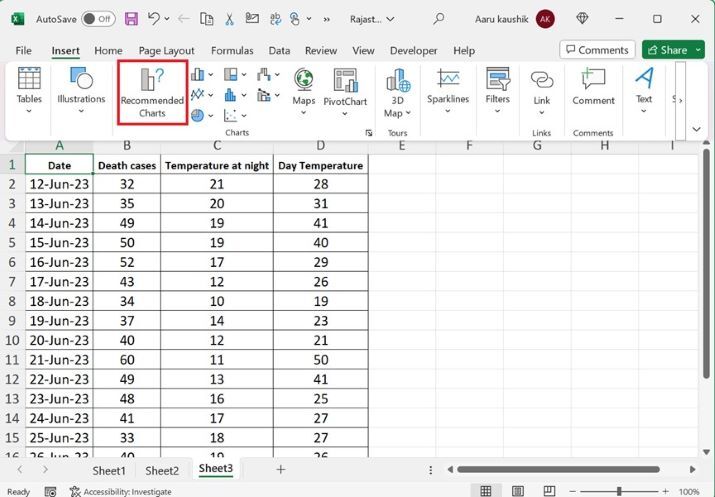The image size is (715, 497).
Task: Open the 3D Map tool
Action: click(398, 93)
